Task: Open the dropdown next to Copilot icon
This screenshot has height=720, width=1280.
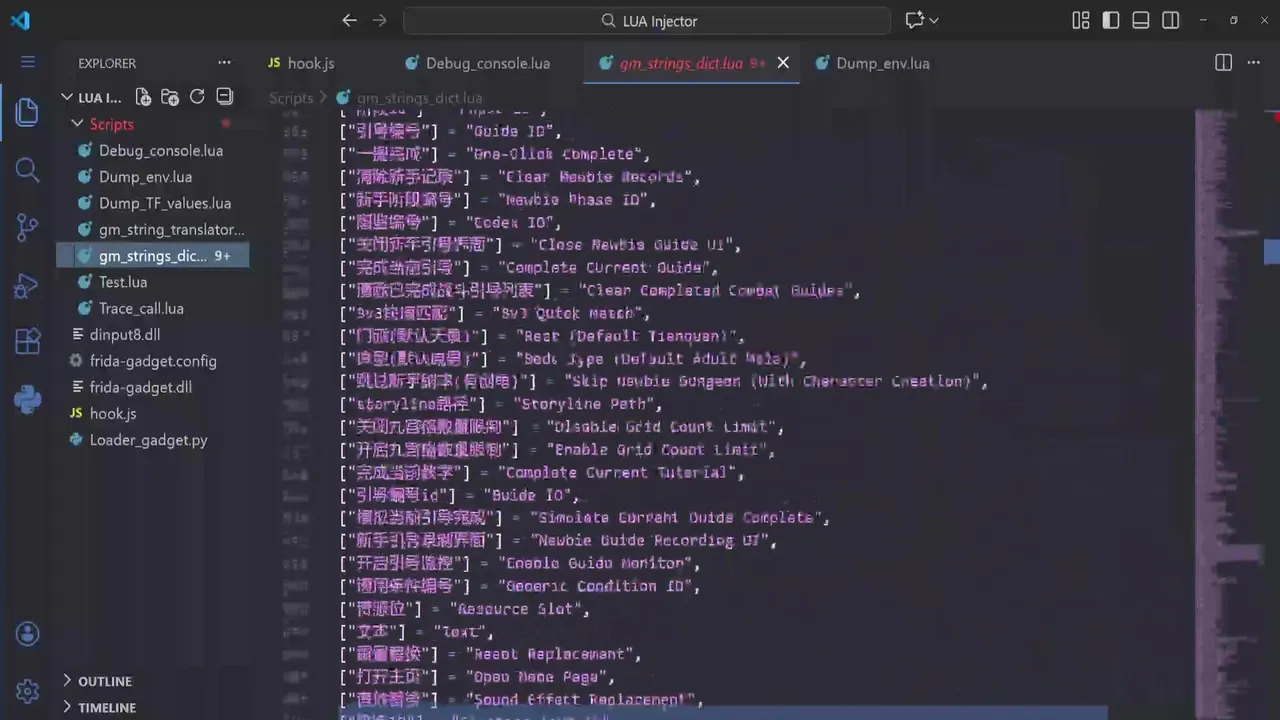Action: point(934,20)
